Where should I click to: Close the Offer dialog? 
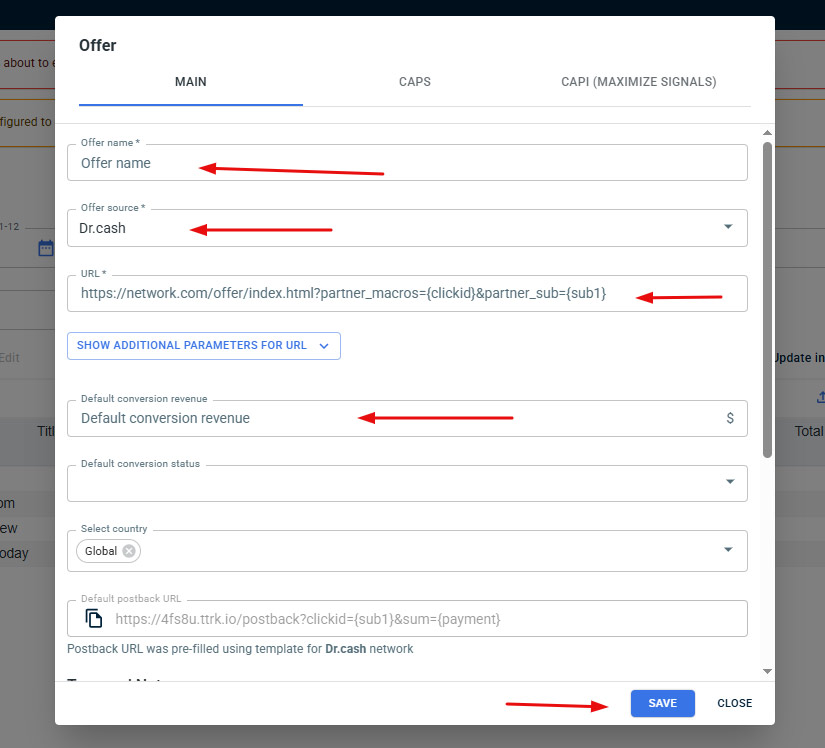735,703
